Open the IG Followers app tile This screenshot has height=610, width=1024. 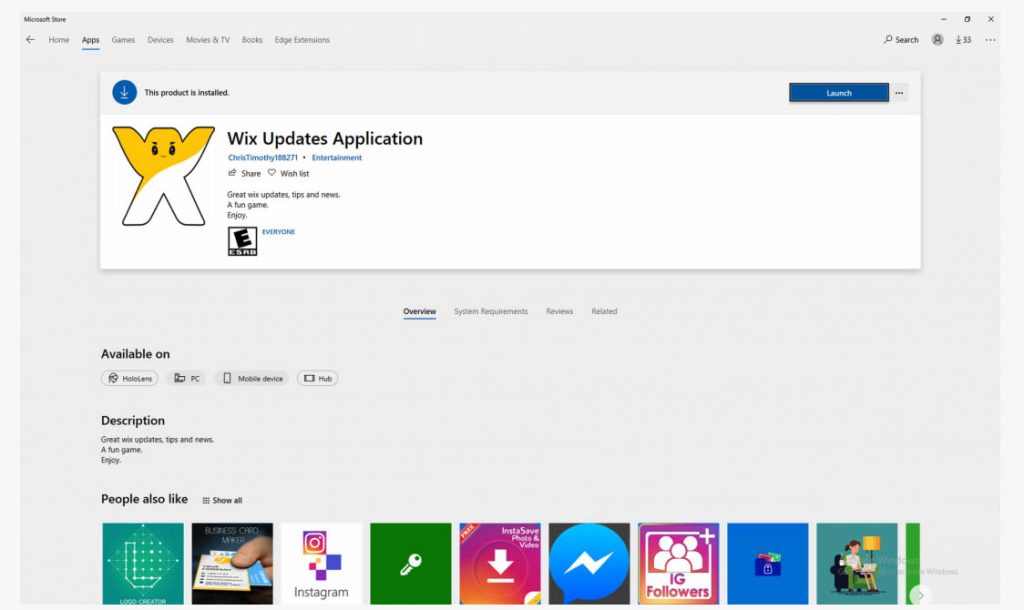click(679, 563)
